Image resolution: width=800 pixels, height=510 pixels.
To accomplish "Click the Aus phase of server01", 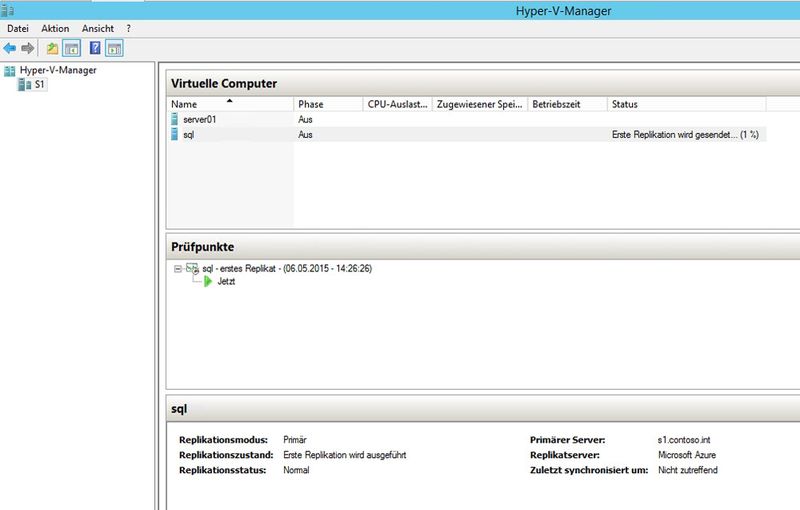I will pyautogui.click(x=305, y=119).
